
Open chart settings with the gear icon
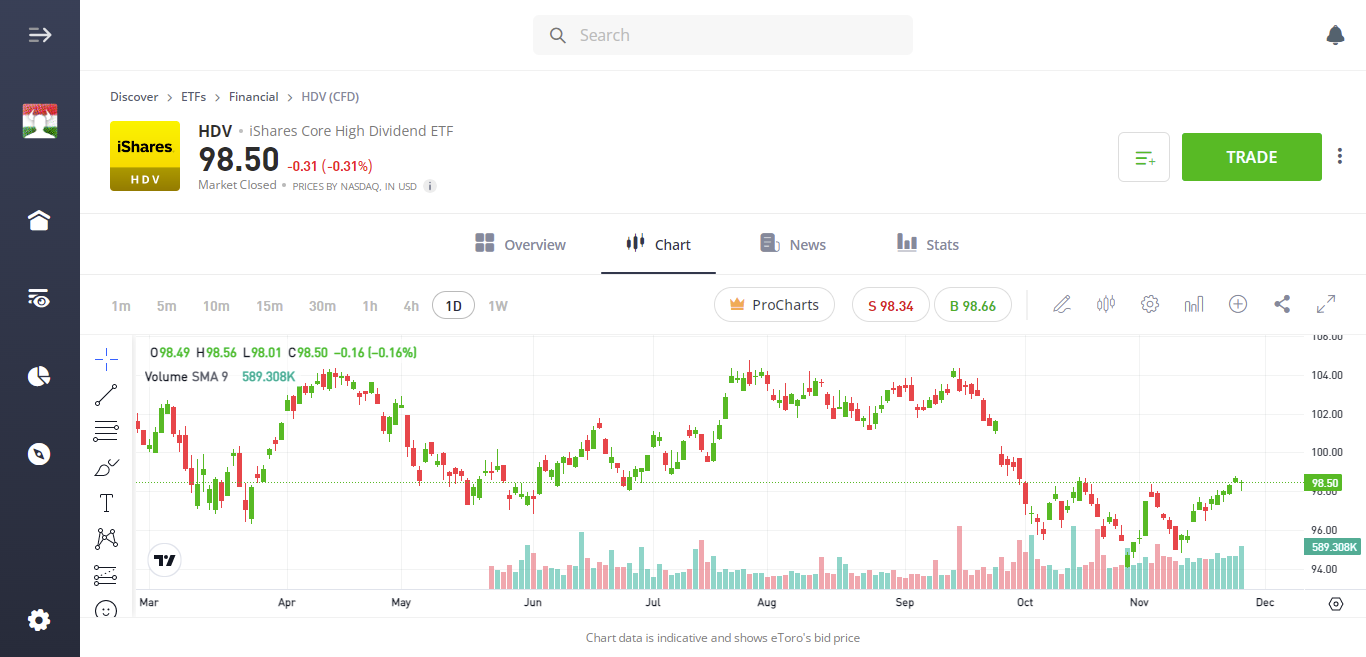1150,304
